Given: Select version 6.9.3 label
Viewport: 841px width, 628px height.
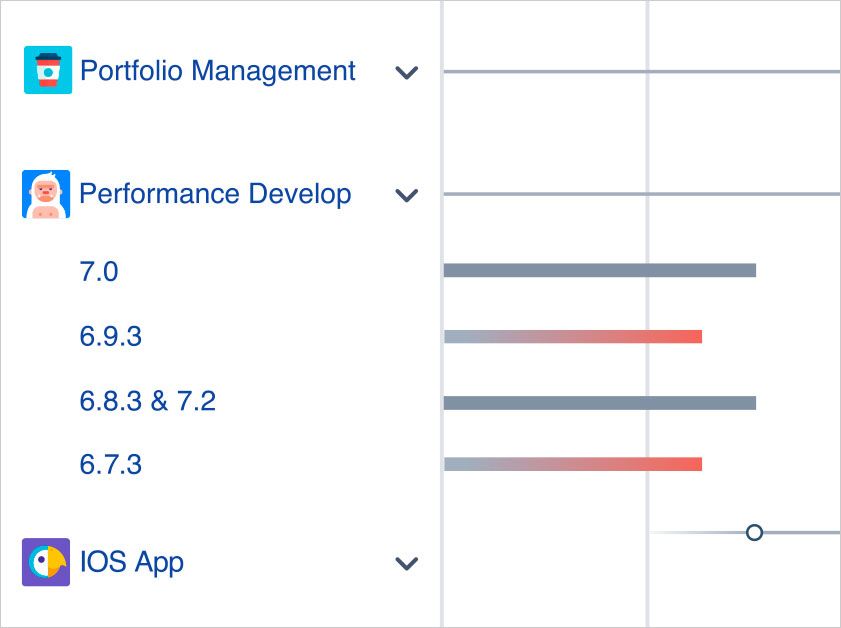Looking at the screenshot, I should [x=110, y=336].
